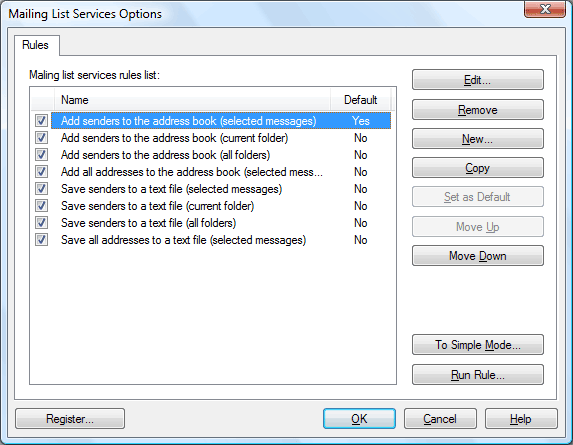Click the Default column header
Viewport: 573px width, 445px height.
361,100
